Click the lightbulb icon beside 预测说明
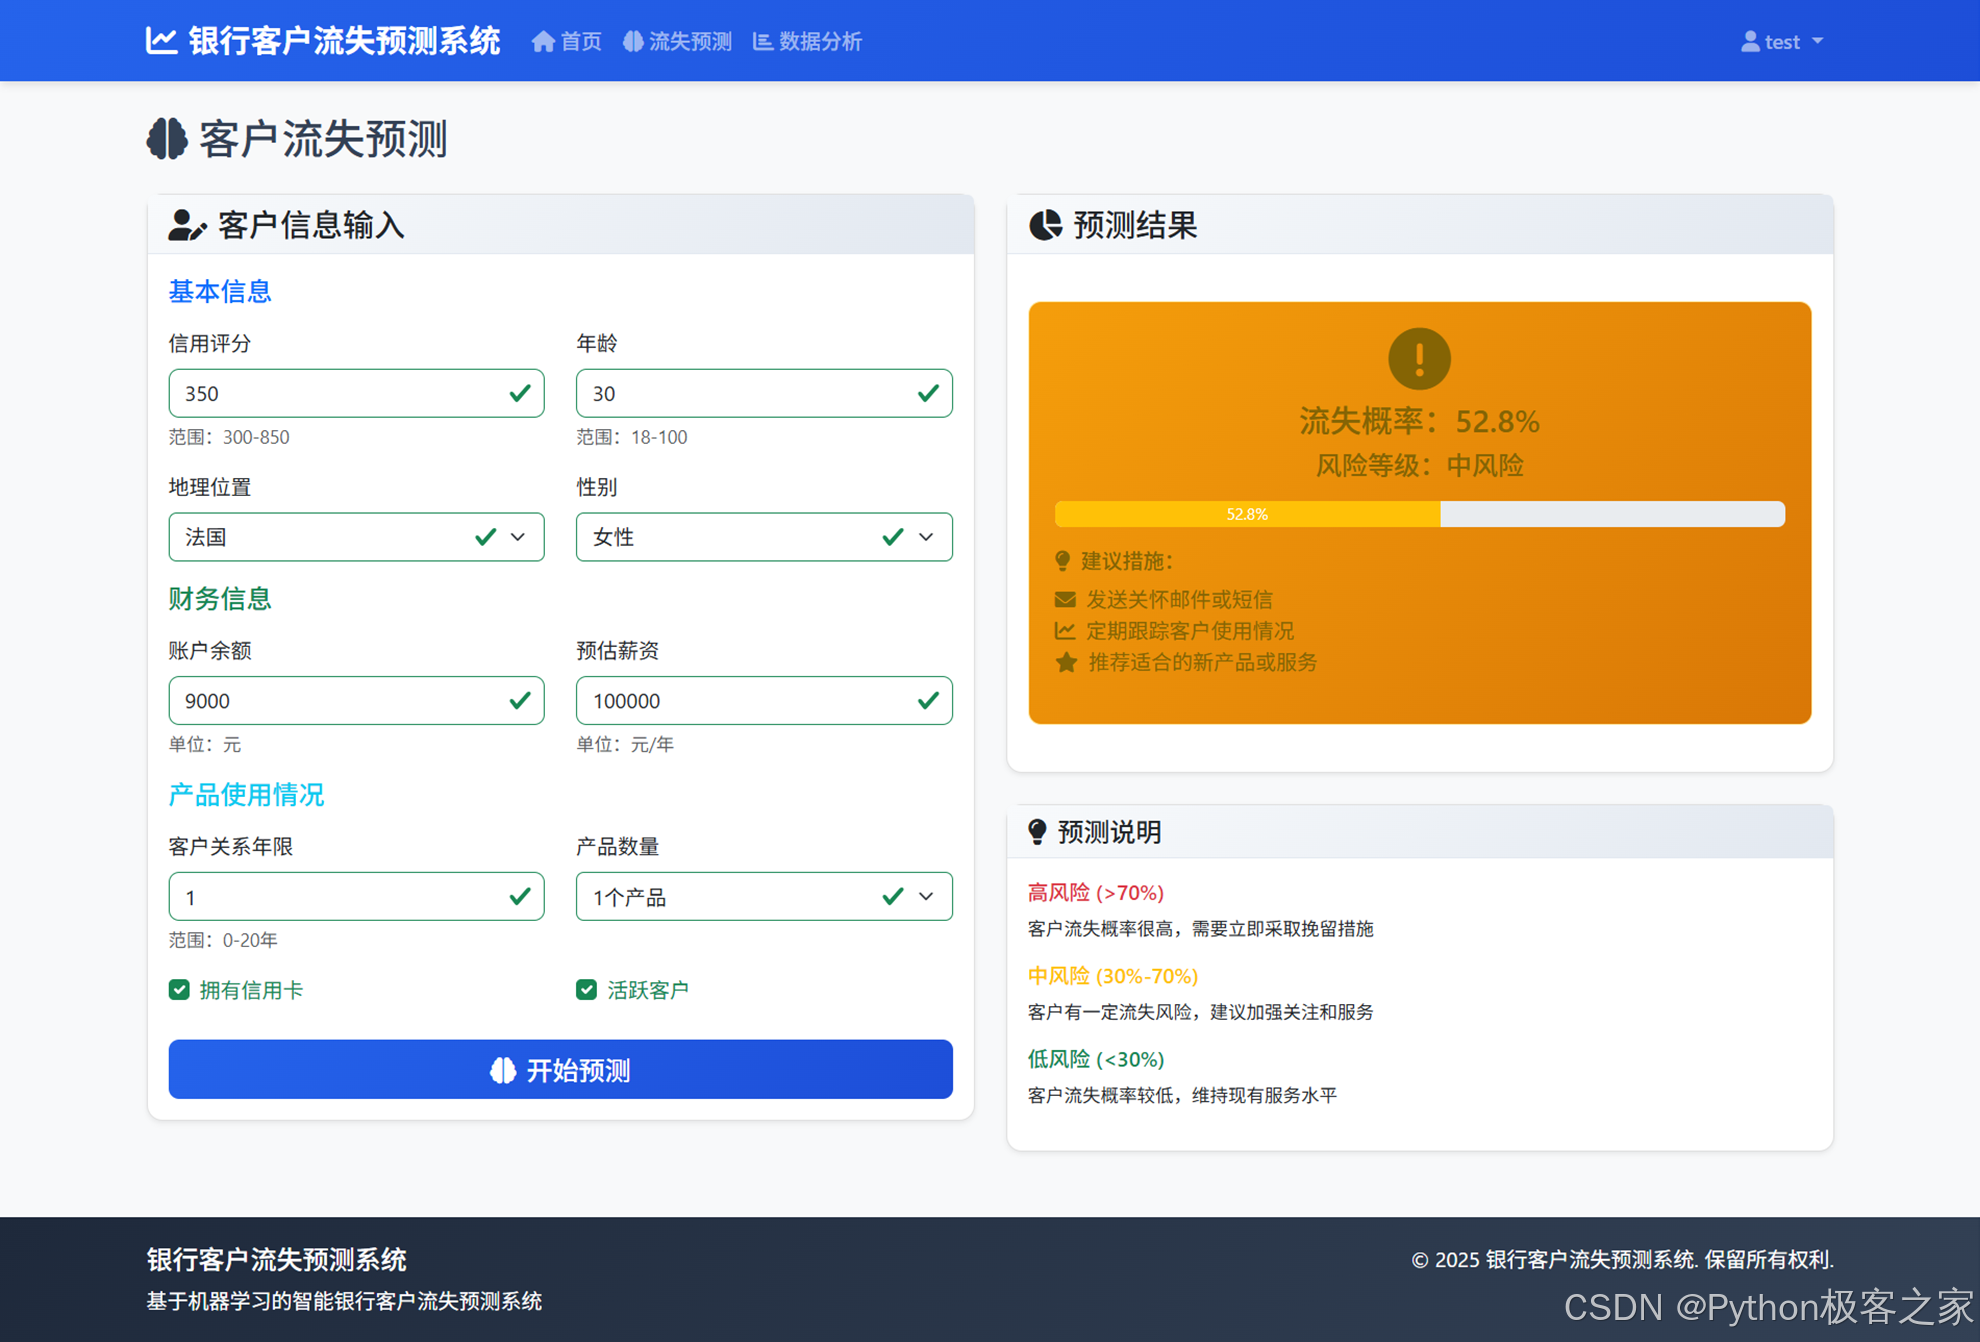The width and height of the screenshot is (1980, 1342). pos(1037,832)
